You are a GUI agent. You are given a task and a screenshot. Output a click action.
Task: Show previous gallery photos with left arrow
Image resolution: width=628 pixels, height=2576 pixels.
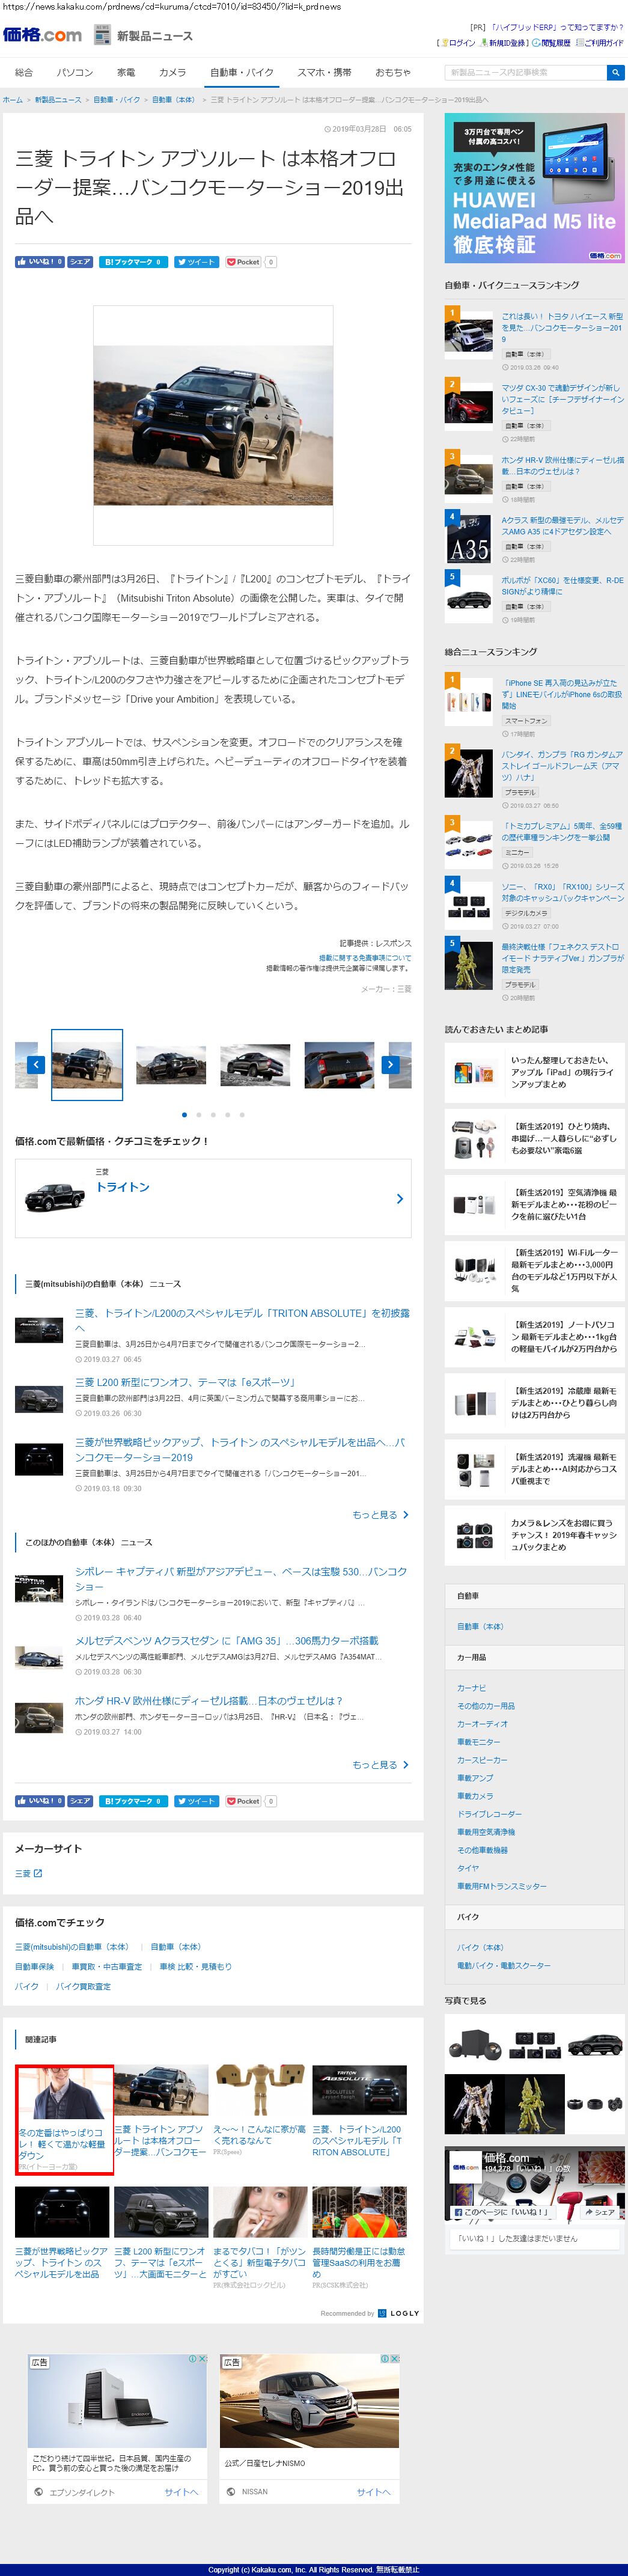(x=36, y=1064)
